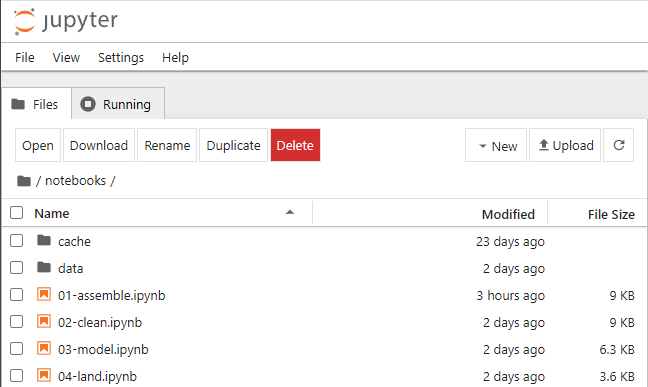Click the '23 days ago' modified value
The width and height of the screenshot is (648, 387).
[x=510, y=241]
